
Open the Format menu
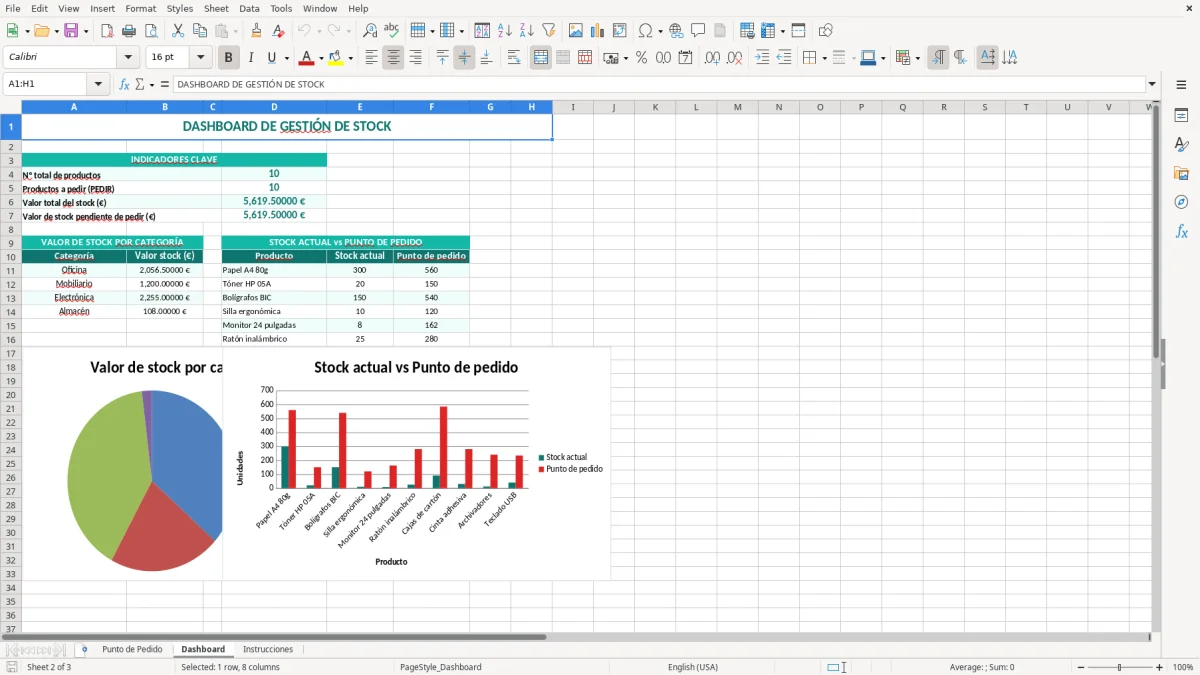(x=141, y=8)
